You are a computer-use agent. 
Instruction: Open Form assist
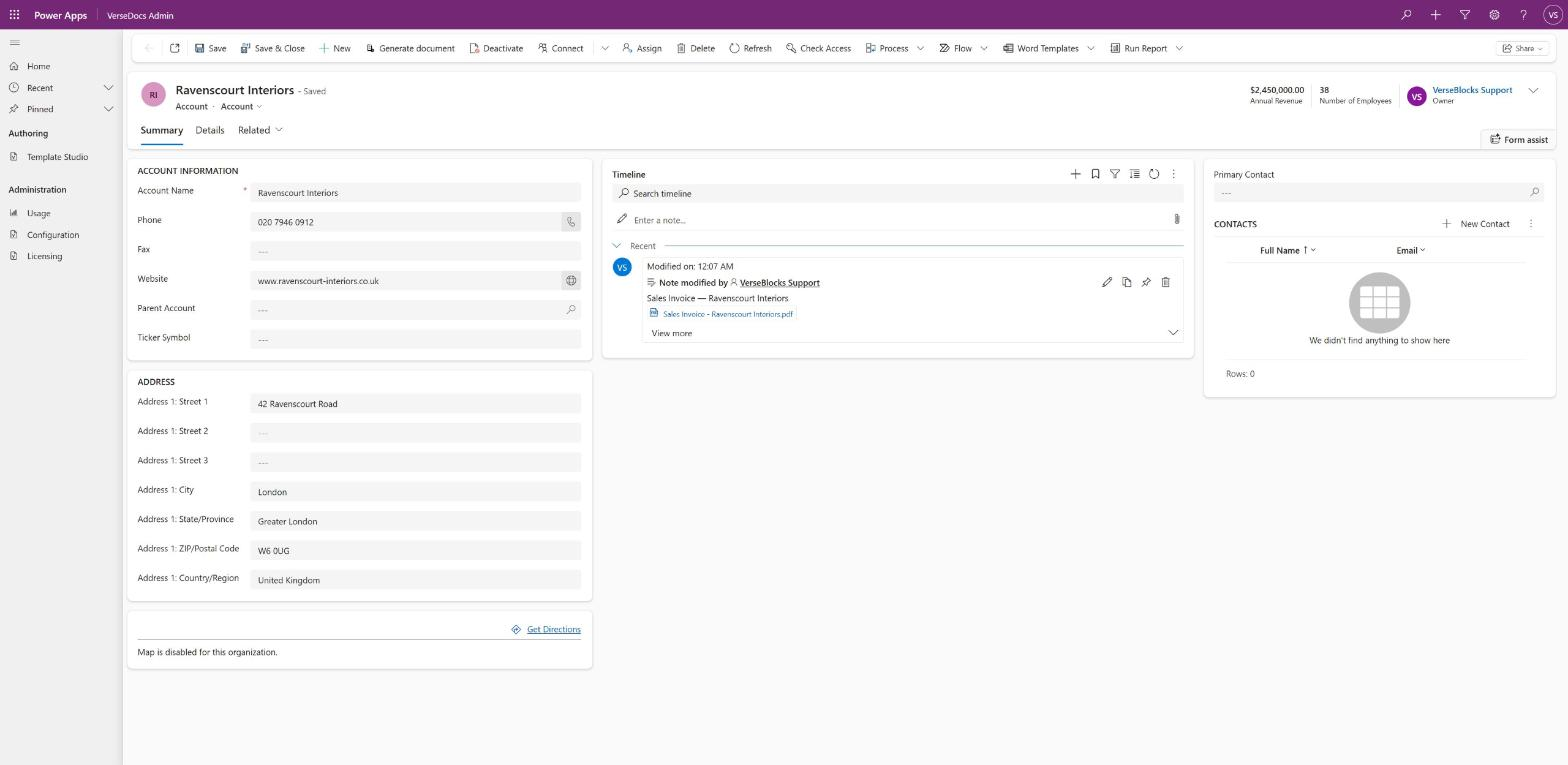pyautogui.click(x=1518, y=140)
